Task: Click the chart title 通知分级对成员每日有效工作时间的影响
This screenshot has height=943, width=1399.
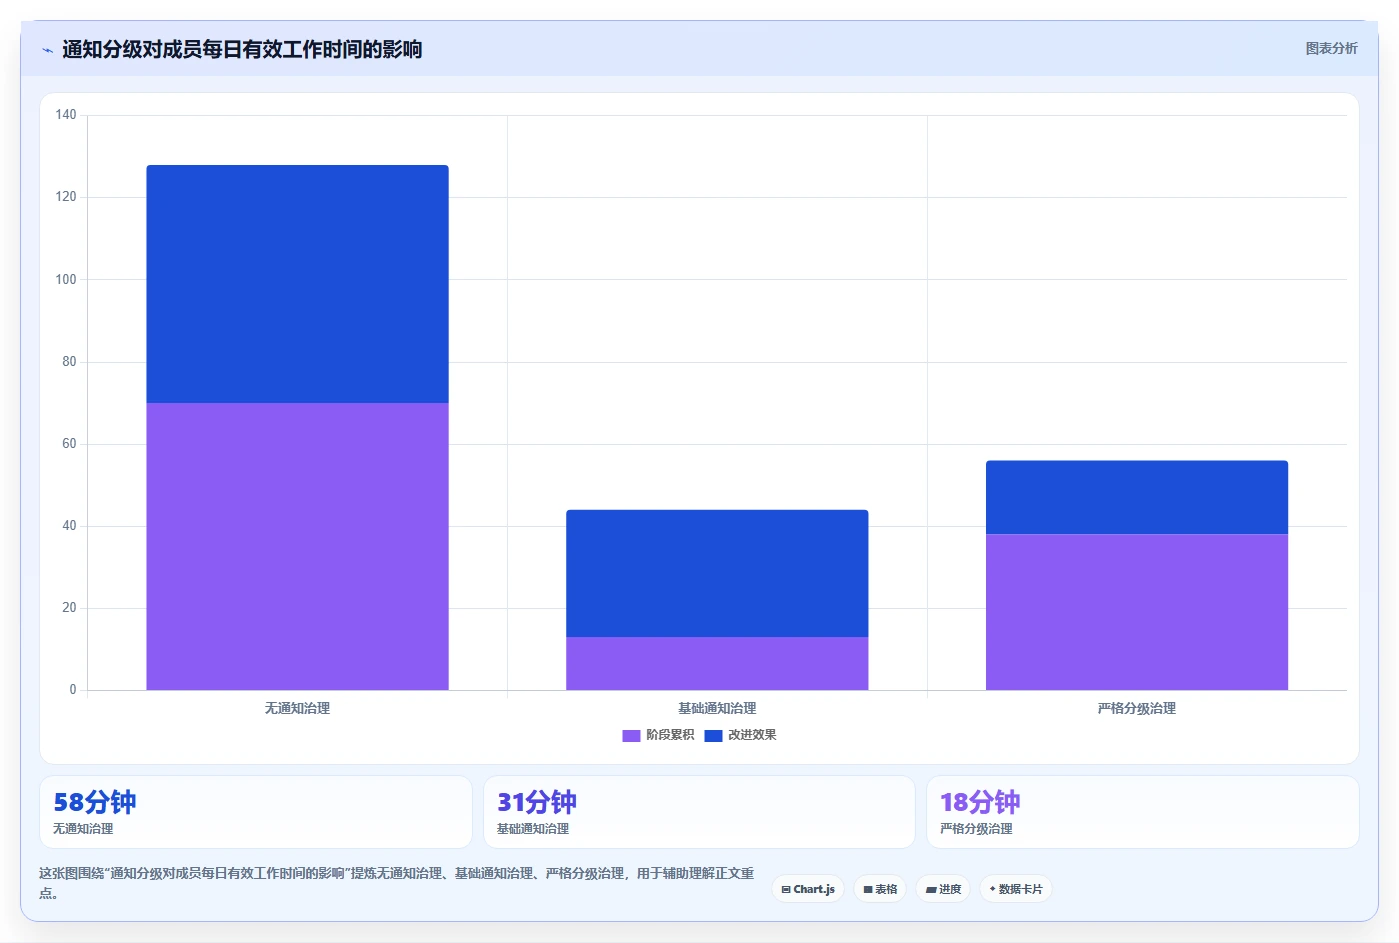Action: 242,49
